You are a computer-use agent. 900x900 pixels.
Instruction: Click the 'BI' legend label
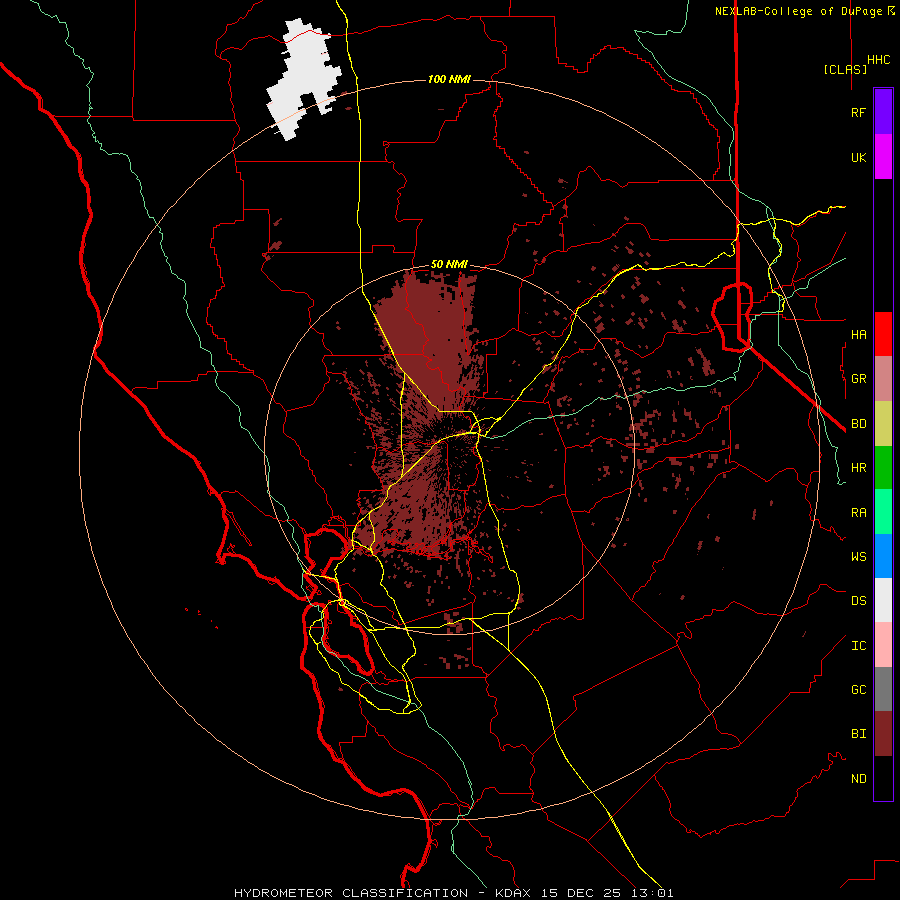pos(858,734)
